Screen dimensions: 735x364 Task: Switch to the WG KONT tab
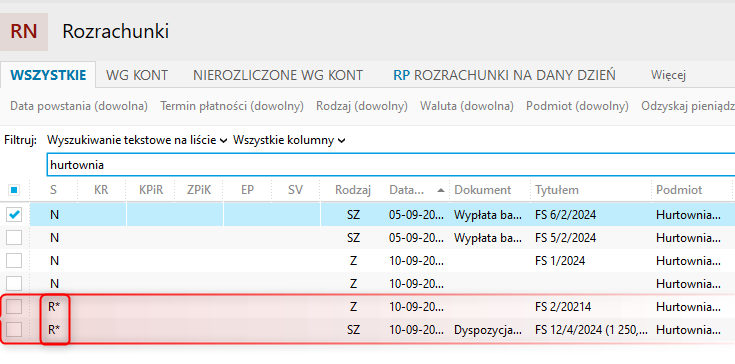(137, 75)
